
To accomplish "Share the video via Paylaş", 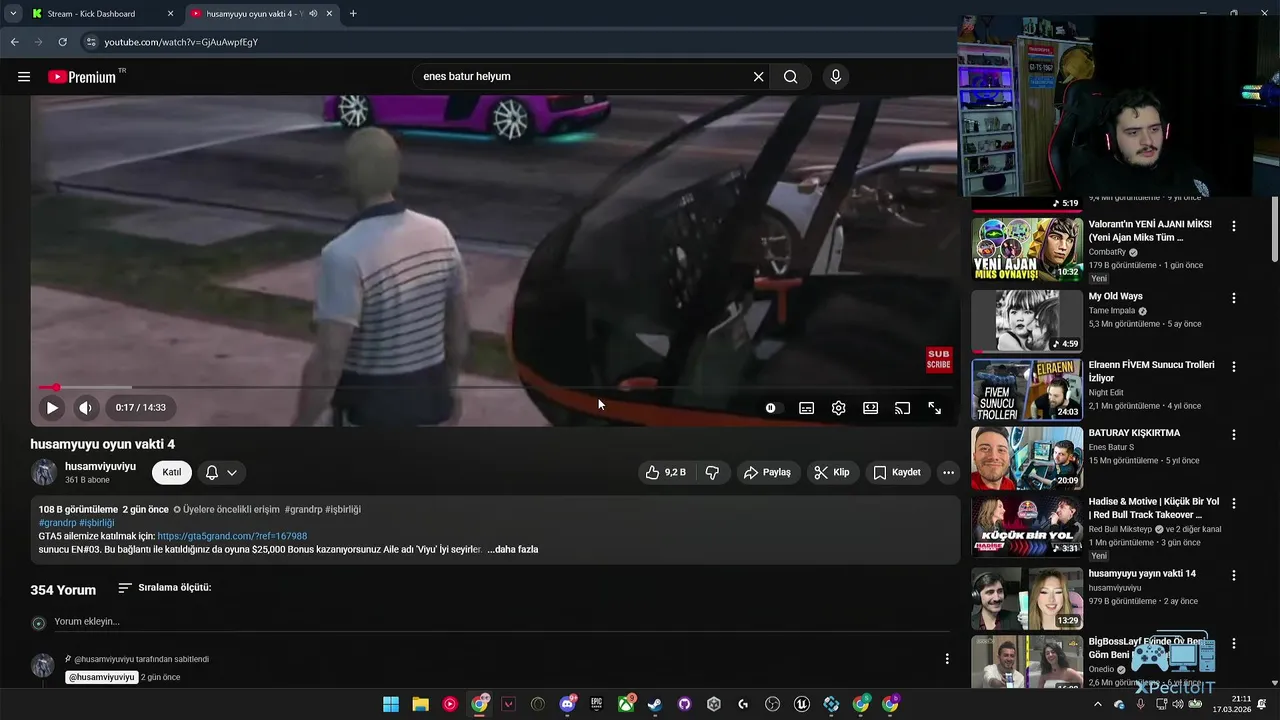I will tap(767, 472).
